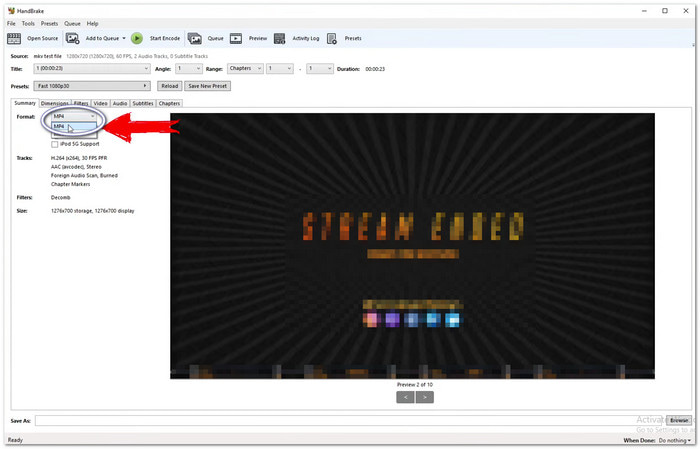Open the Help menu
The width and height of the screenshot is (700, 449).
(x=92, y=23)
